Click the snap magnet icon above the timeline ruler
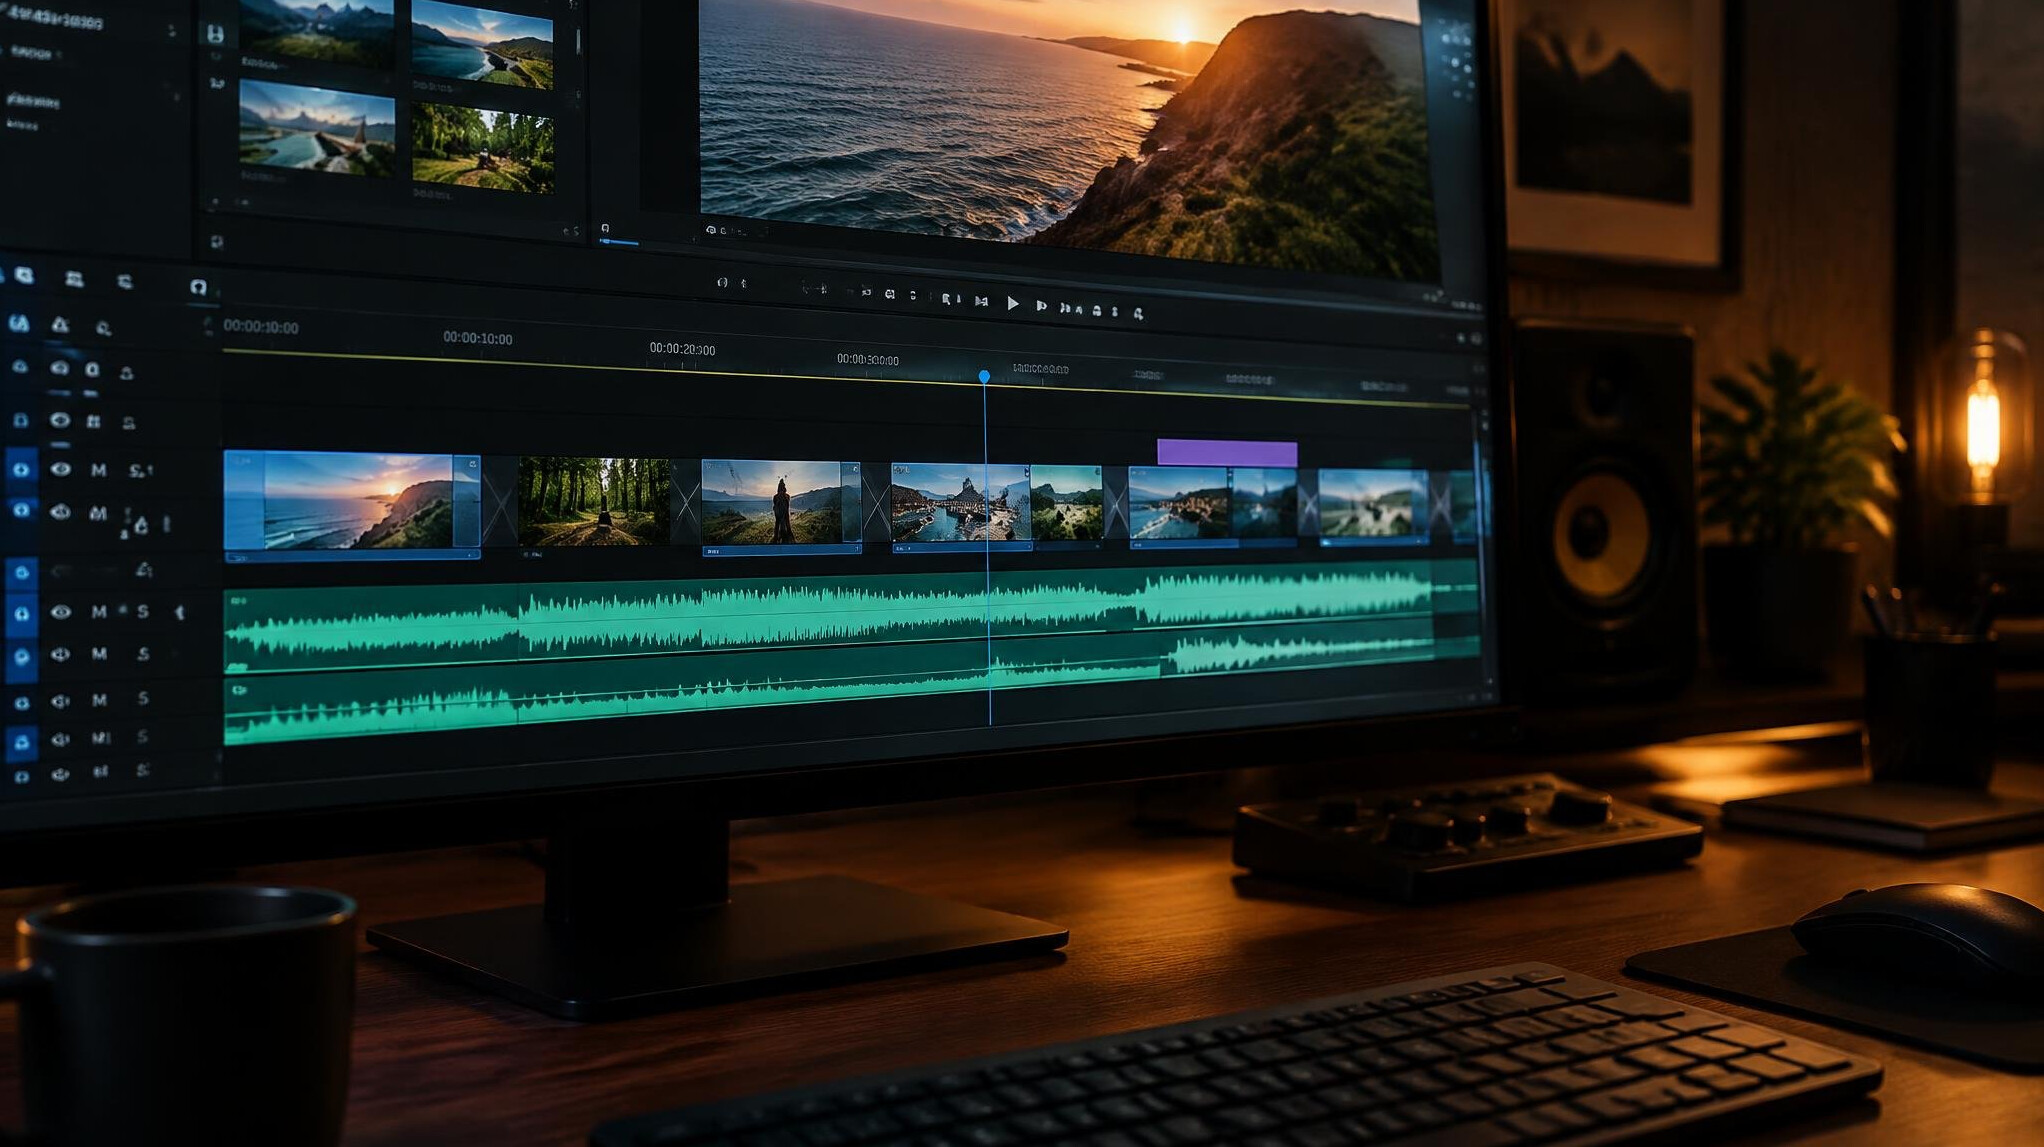This screenshot has width=2044, height=1147. (x=198, y=287)
